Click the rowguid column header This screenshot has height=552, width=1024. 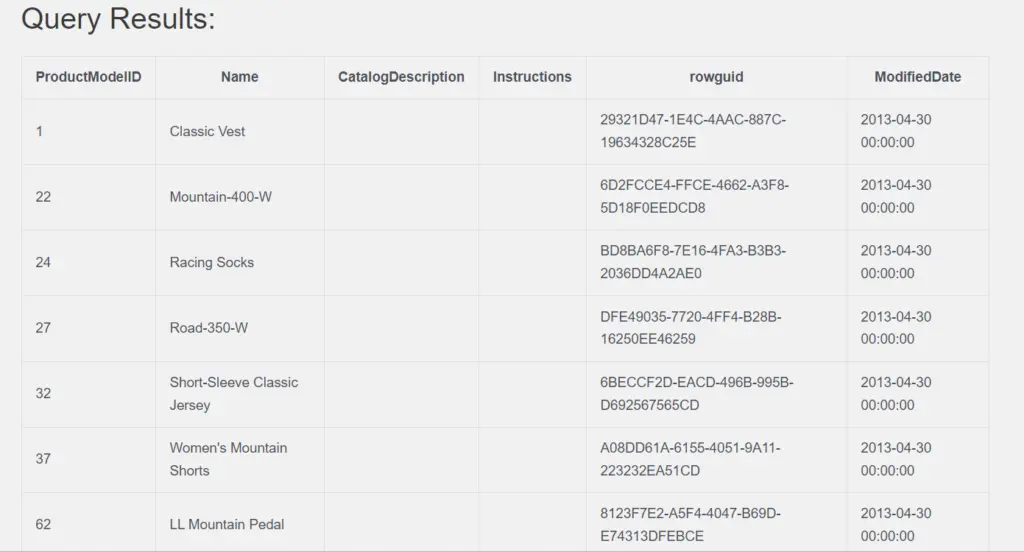coord(716,77)
